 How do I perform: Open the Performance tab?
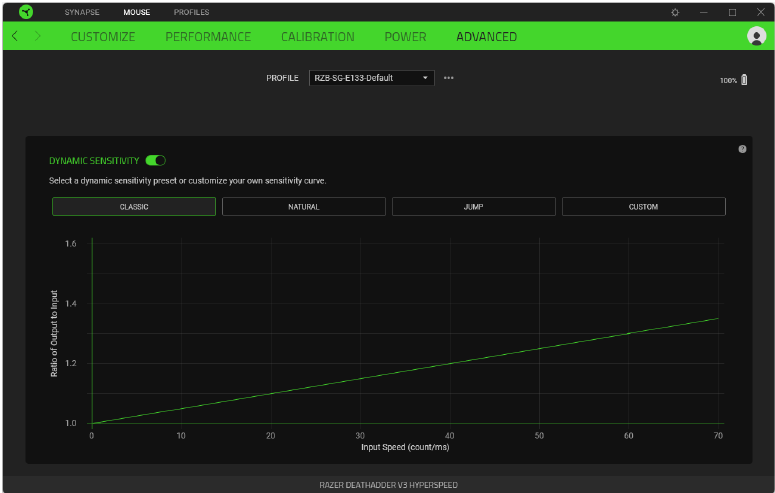(208, 37)
